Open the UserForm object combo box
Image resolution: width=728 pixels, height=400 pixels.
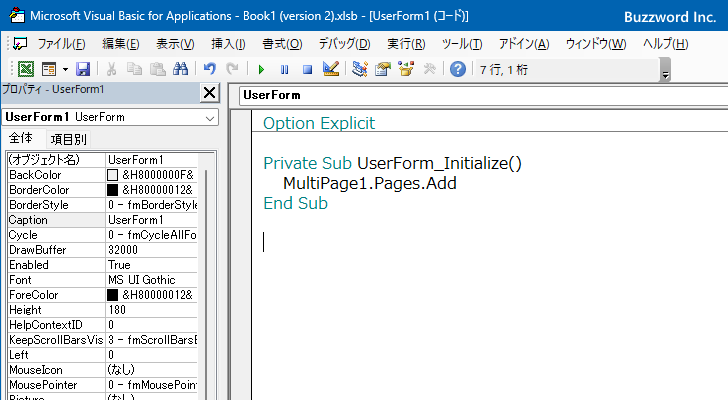click(x=483, y=95)
